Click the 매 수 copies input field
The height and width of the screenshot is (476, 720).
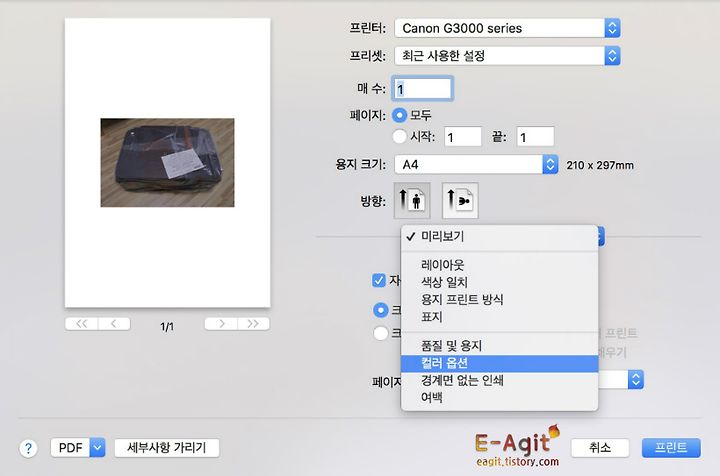(x=422, y=89)
